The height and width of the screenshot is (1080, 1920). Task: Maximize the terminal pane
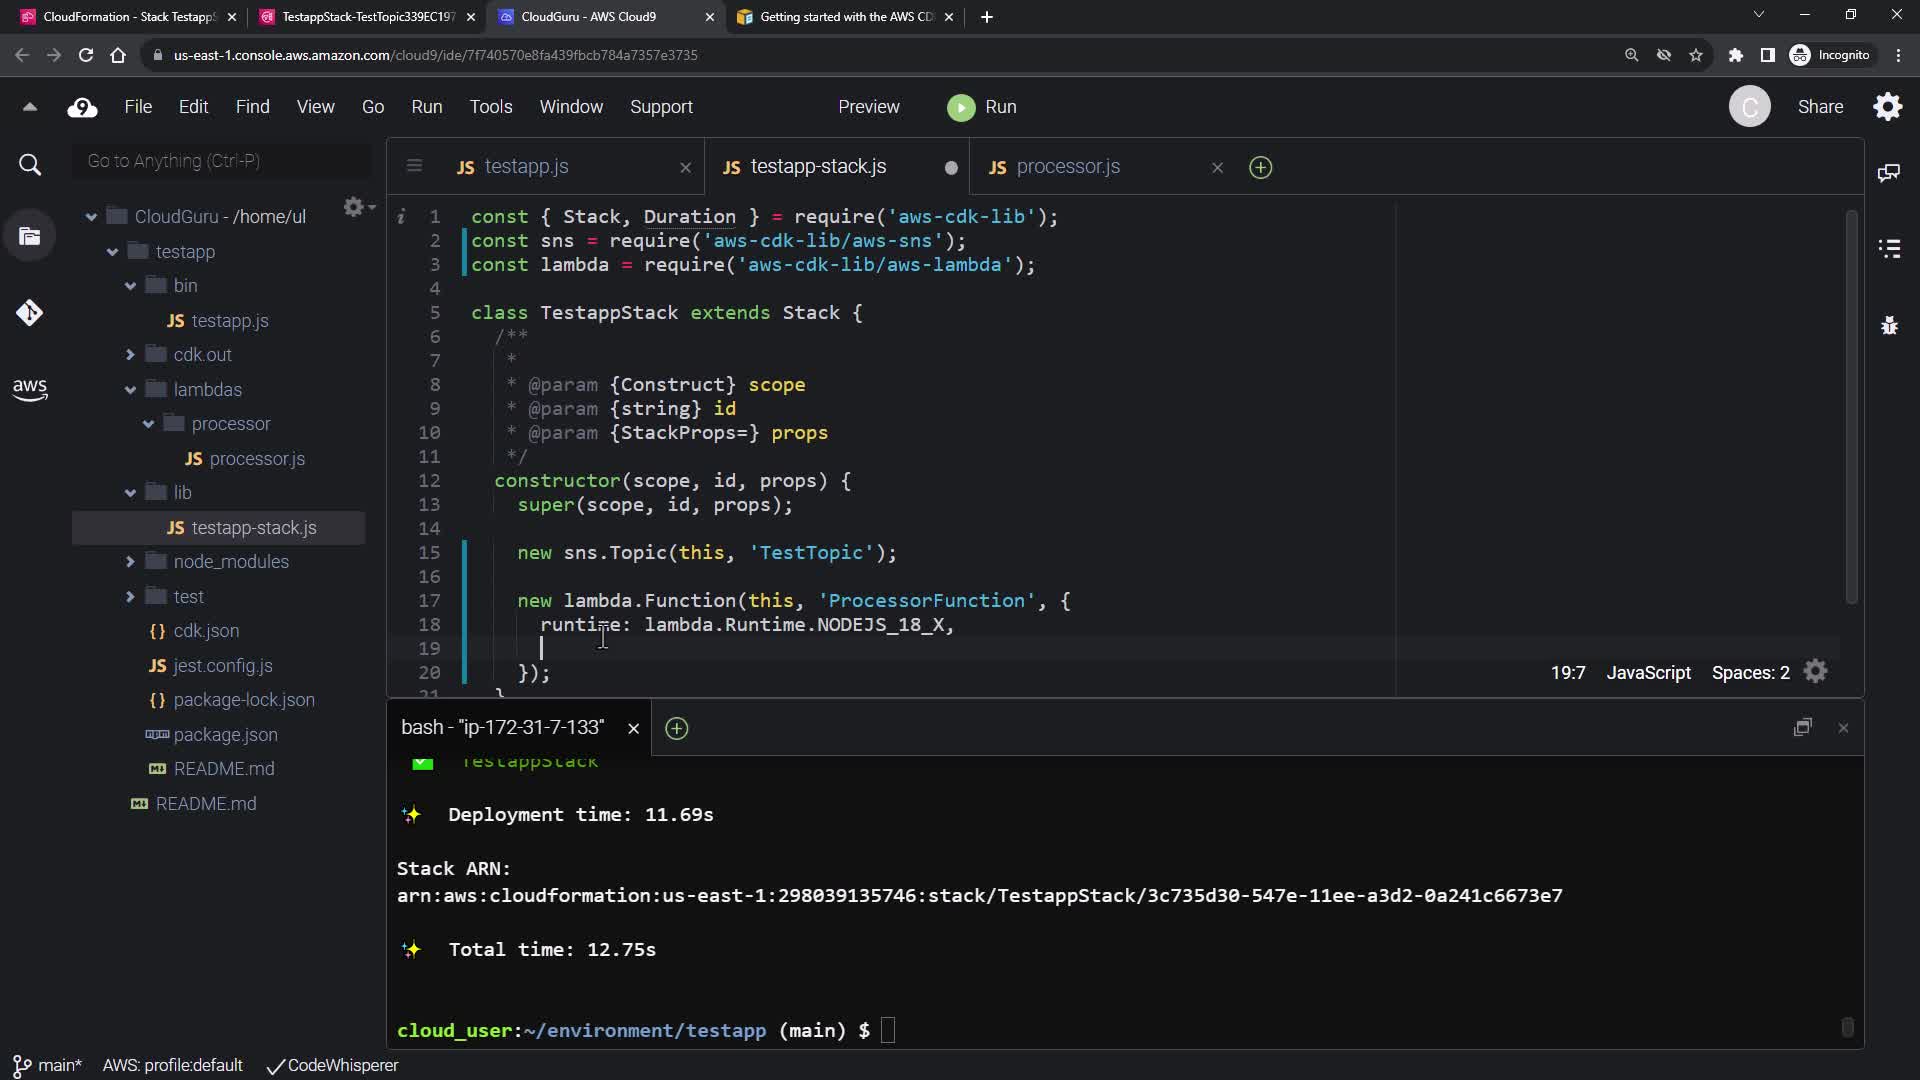coord(1802,728)
